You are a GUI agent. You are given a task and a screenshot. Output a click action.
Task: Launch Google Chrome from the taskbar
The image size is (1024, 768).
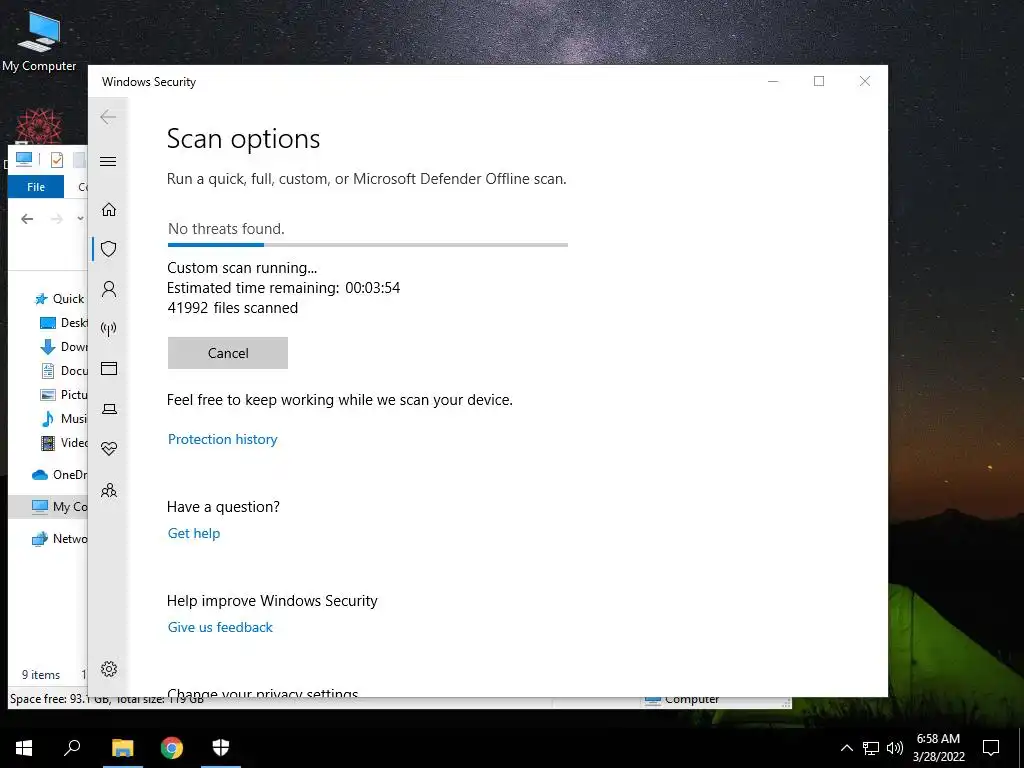pyautogui.click(x=172, y=748)
